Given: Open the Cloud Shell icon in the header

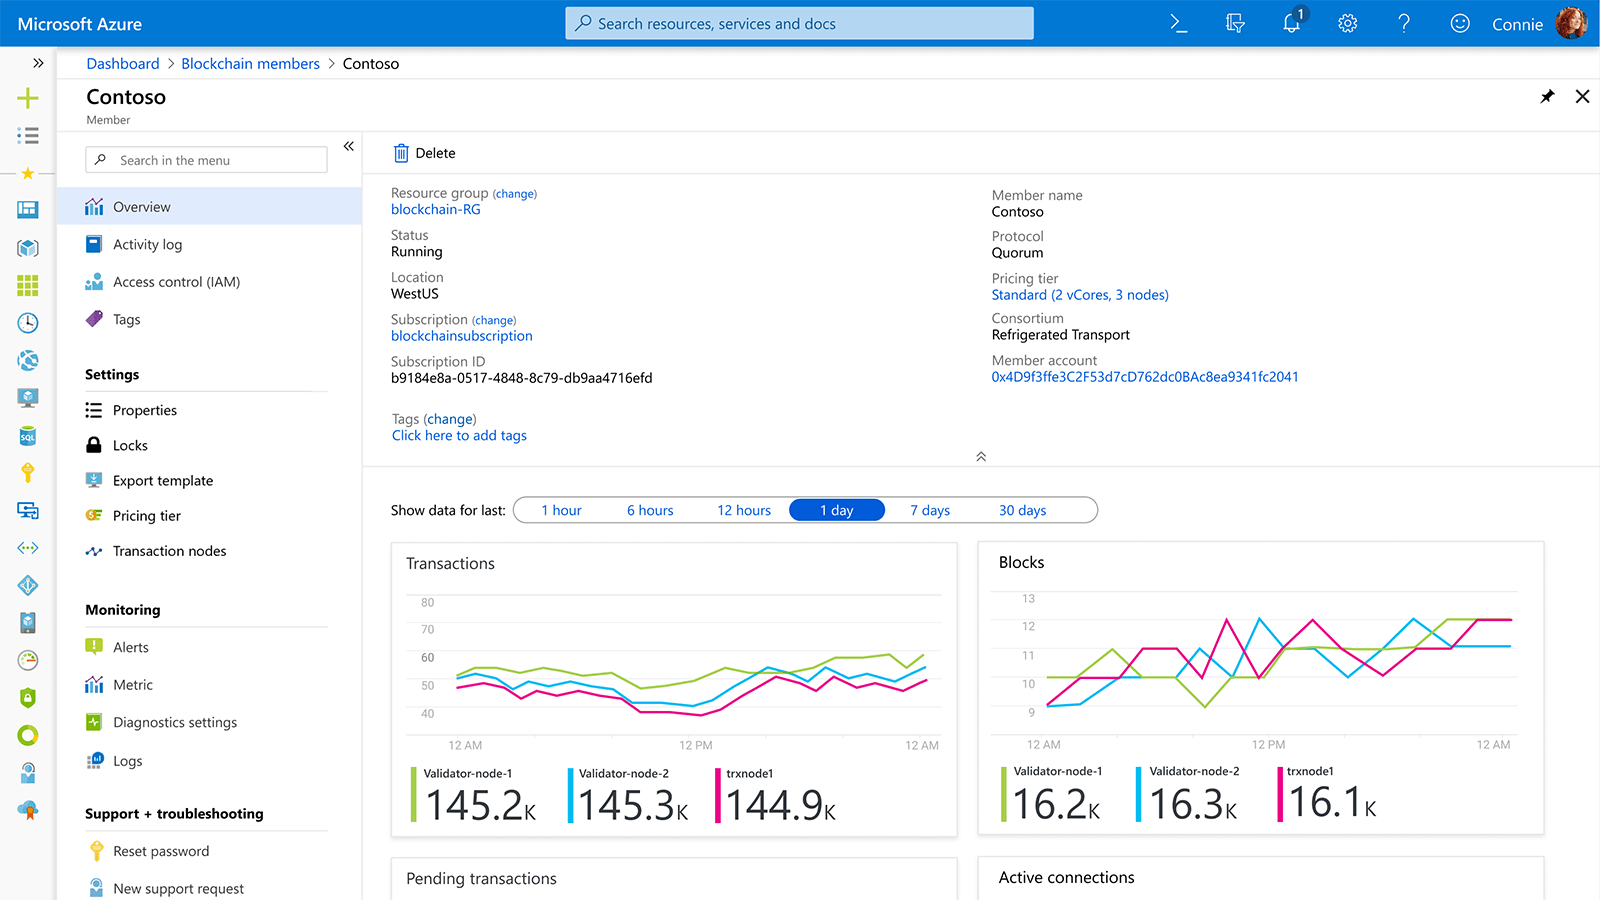Looking at the screenshot, I should pyautogui.click(x=1179, y=24).
